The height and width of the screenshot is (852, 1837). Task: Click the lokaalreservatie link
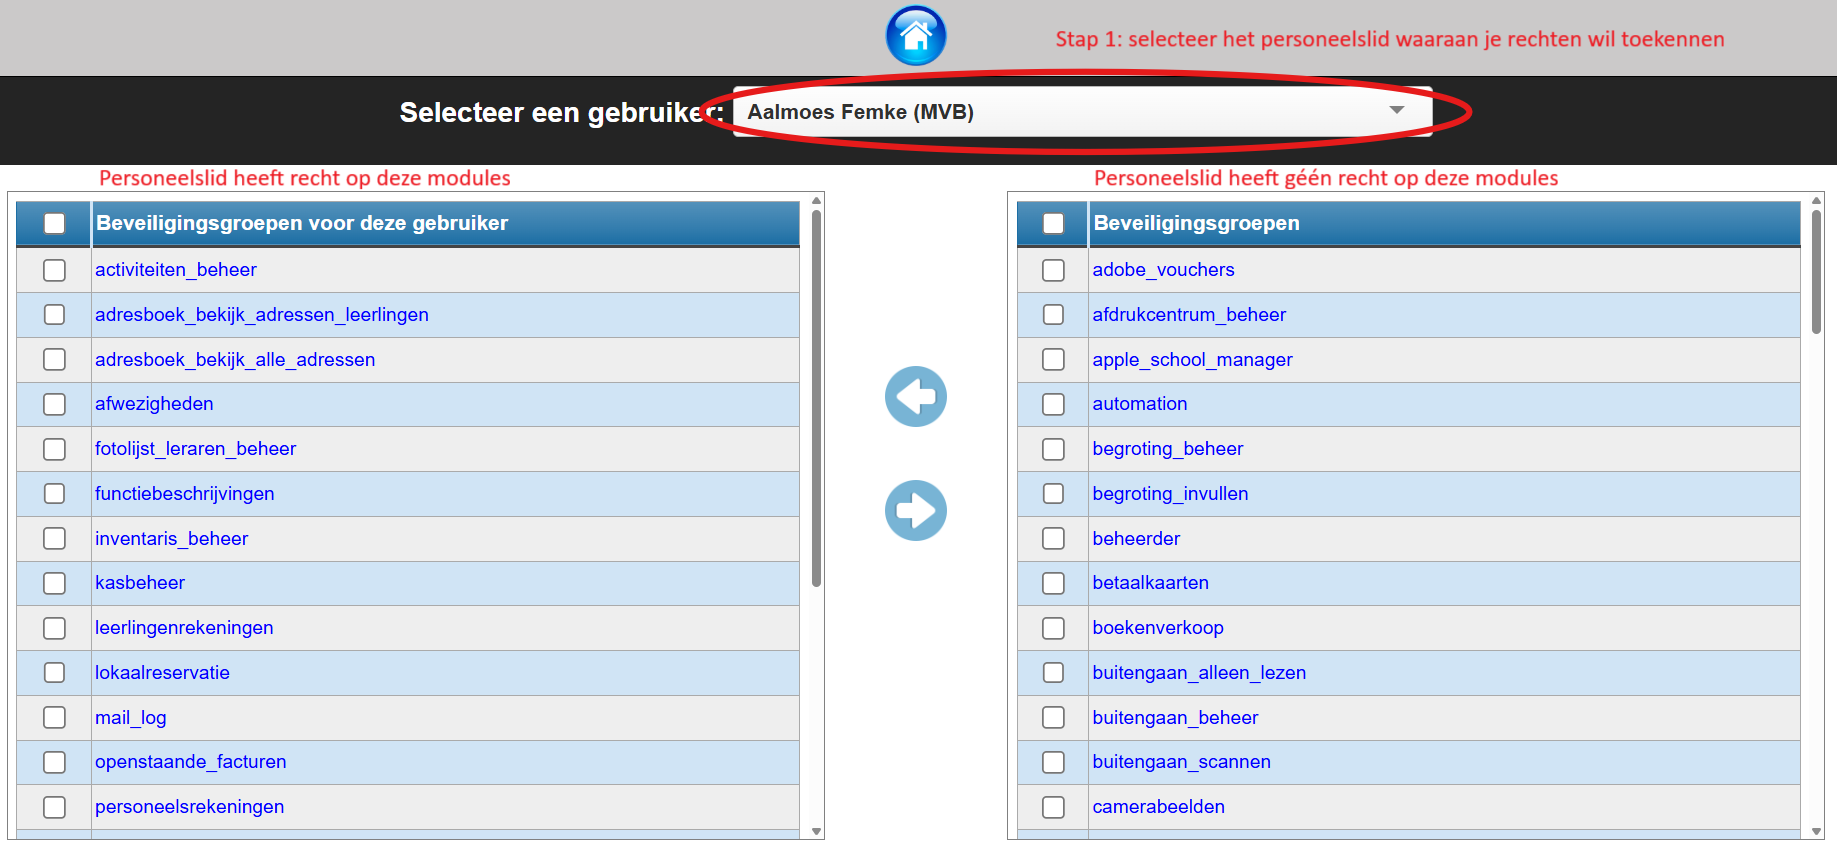[162, 673]
